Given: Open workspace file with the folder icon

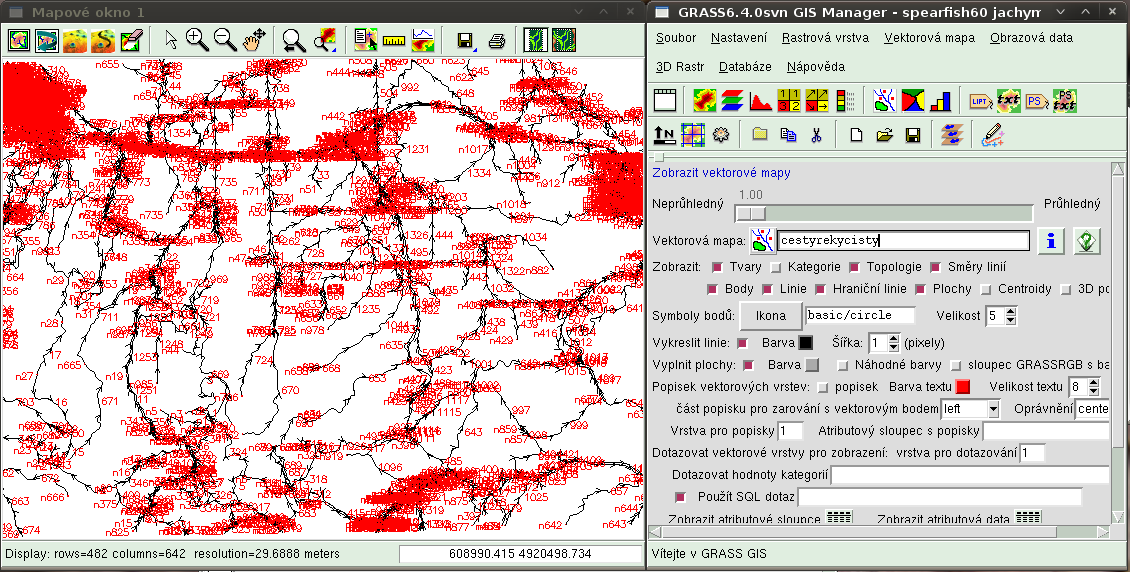Looking at the screenshot, I should click(884, 135).
